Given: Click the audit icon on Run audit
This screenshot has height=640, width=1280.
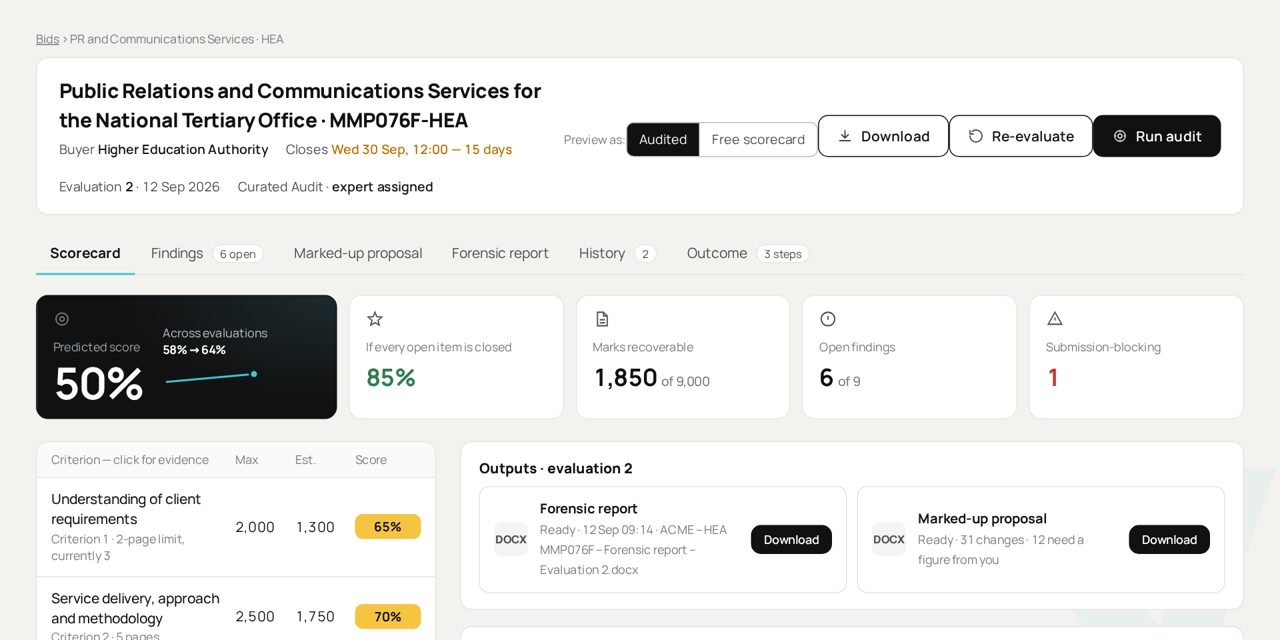Looking at the screenshot, I should [x=1120, y=136].
